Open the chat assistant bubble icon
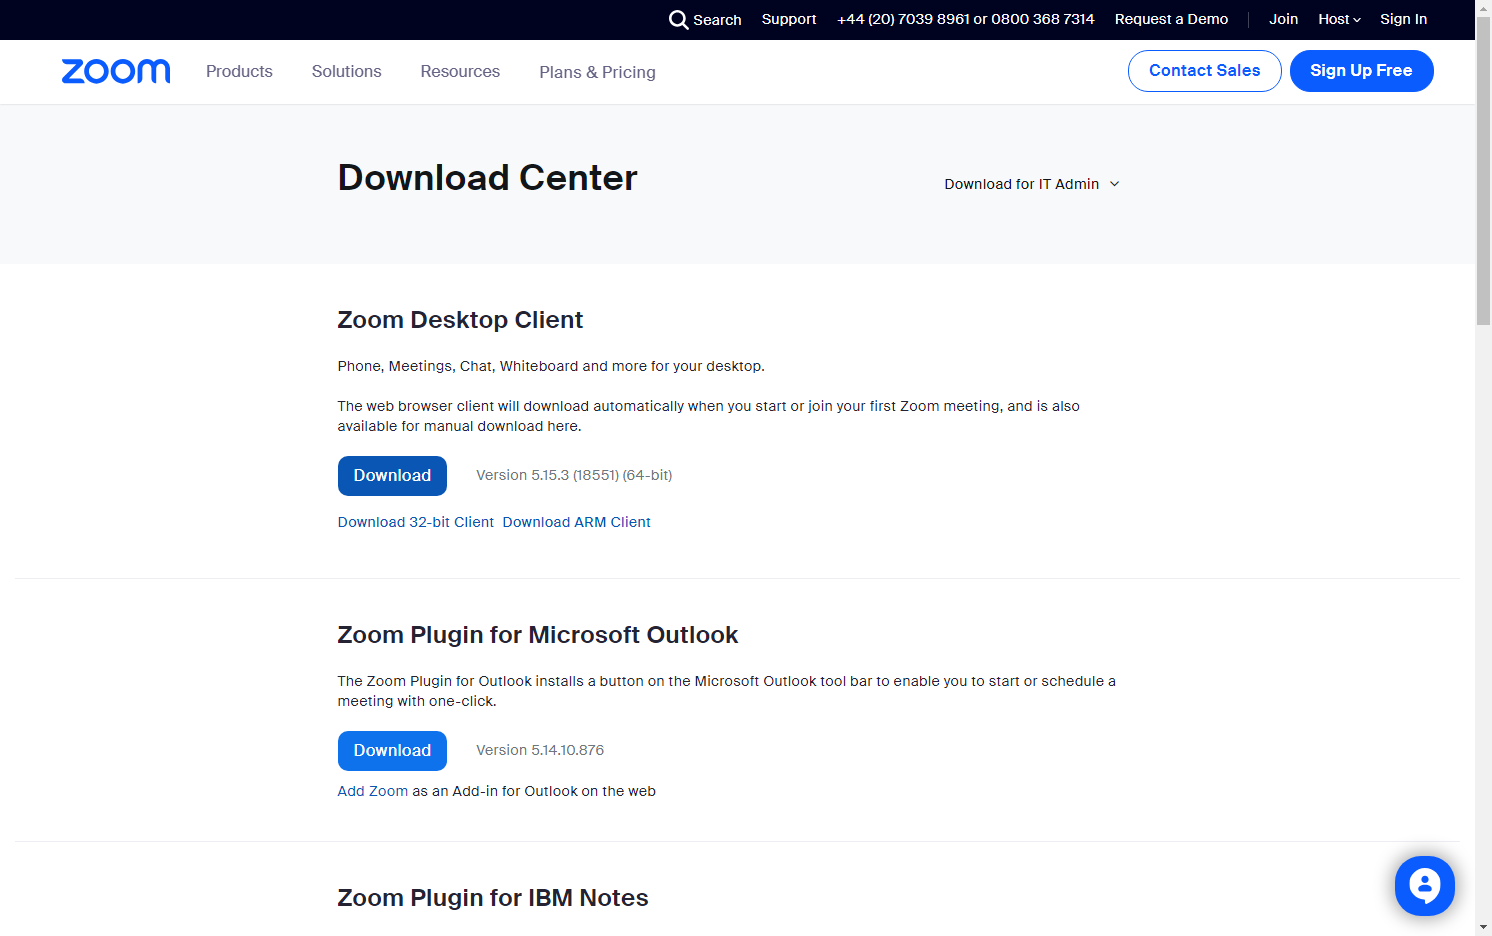 (x=1424, y=886)
